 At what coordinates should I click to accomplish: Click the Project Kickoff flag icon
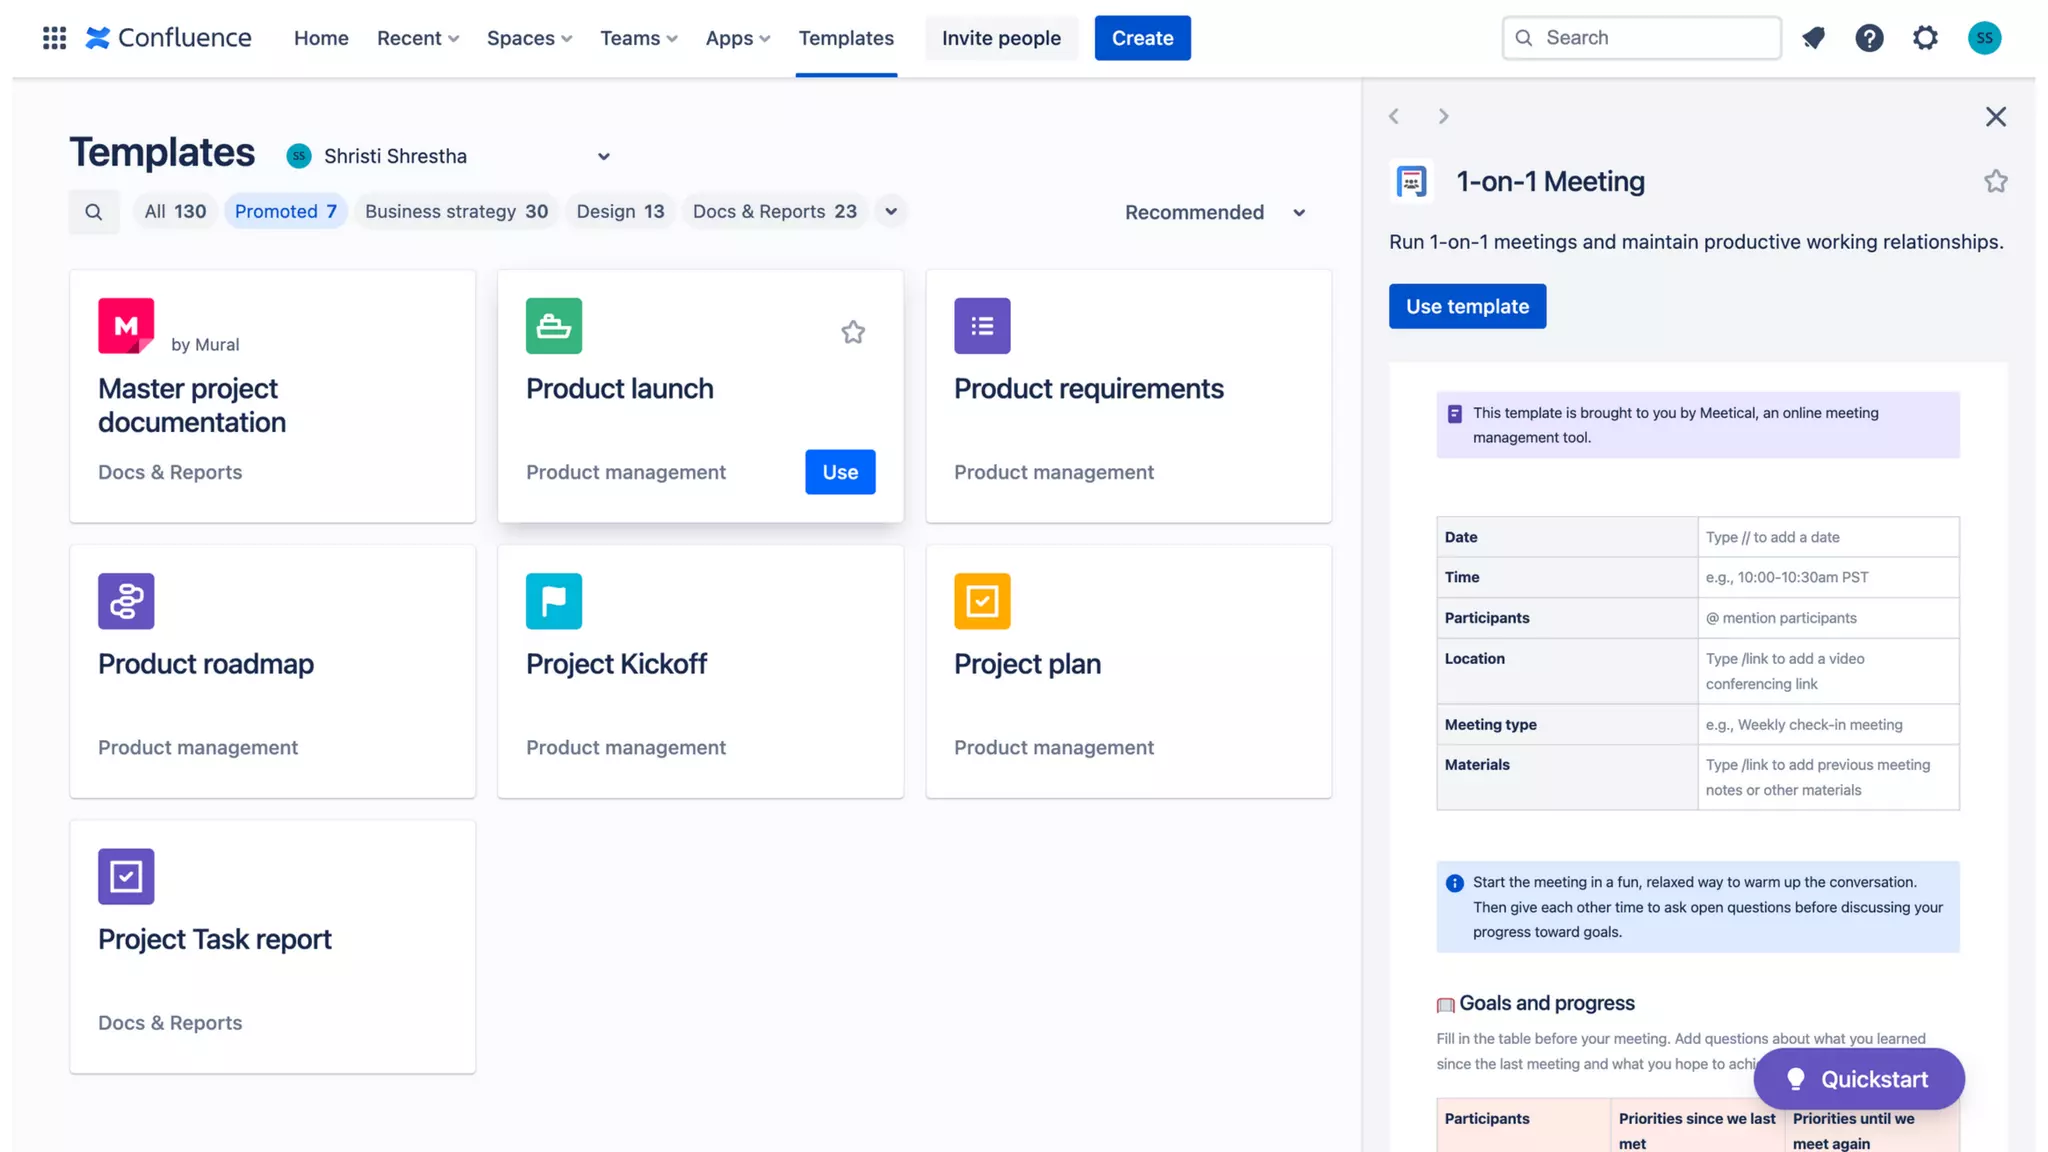click(x=554, y=601)
